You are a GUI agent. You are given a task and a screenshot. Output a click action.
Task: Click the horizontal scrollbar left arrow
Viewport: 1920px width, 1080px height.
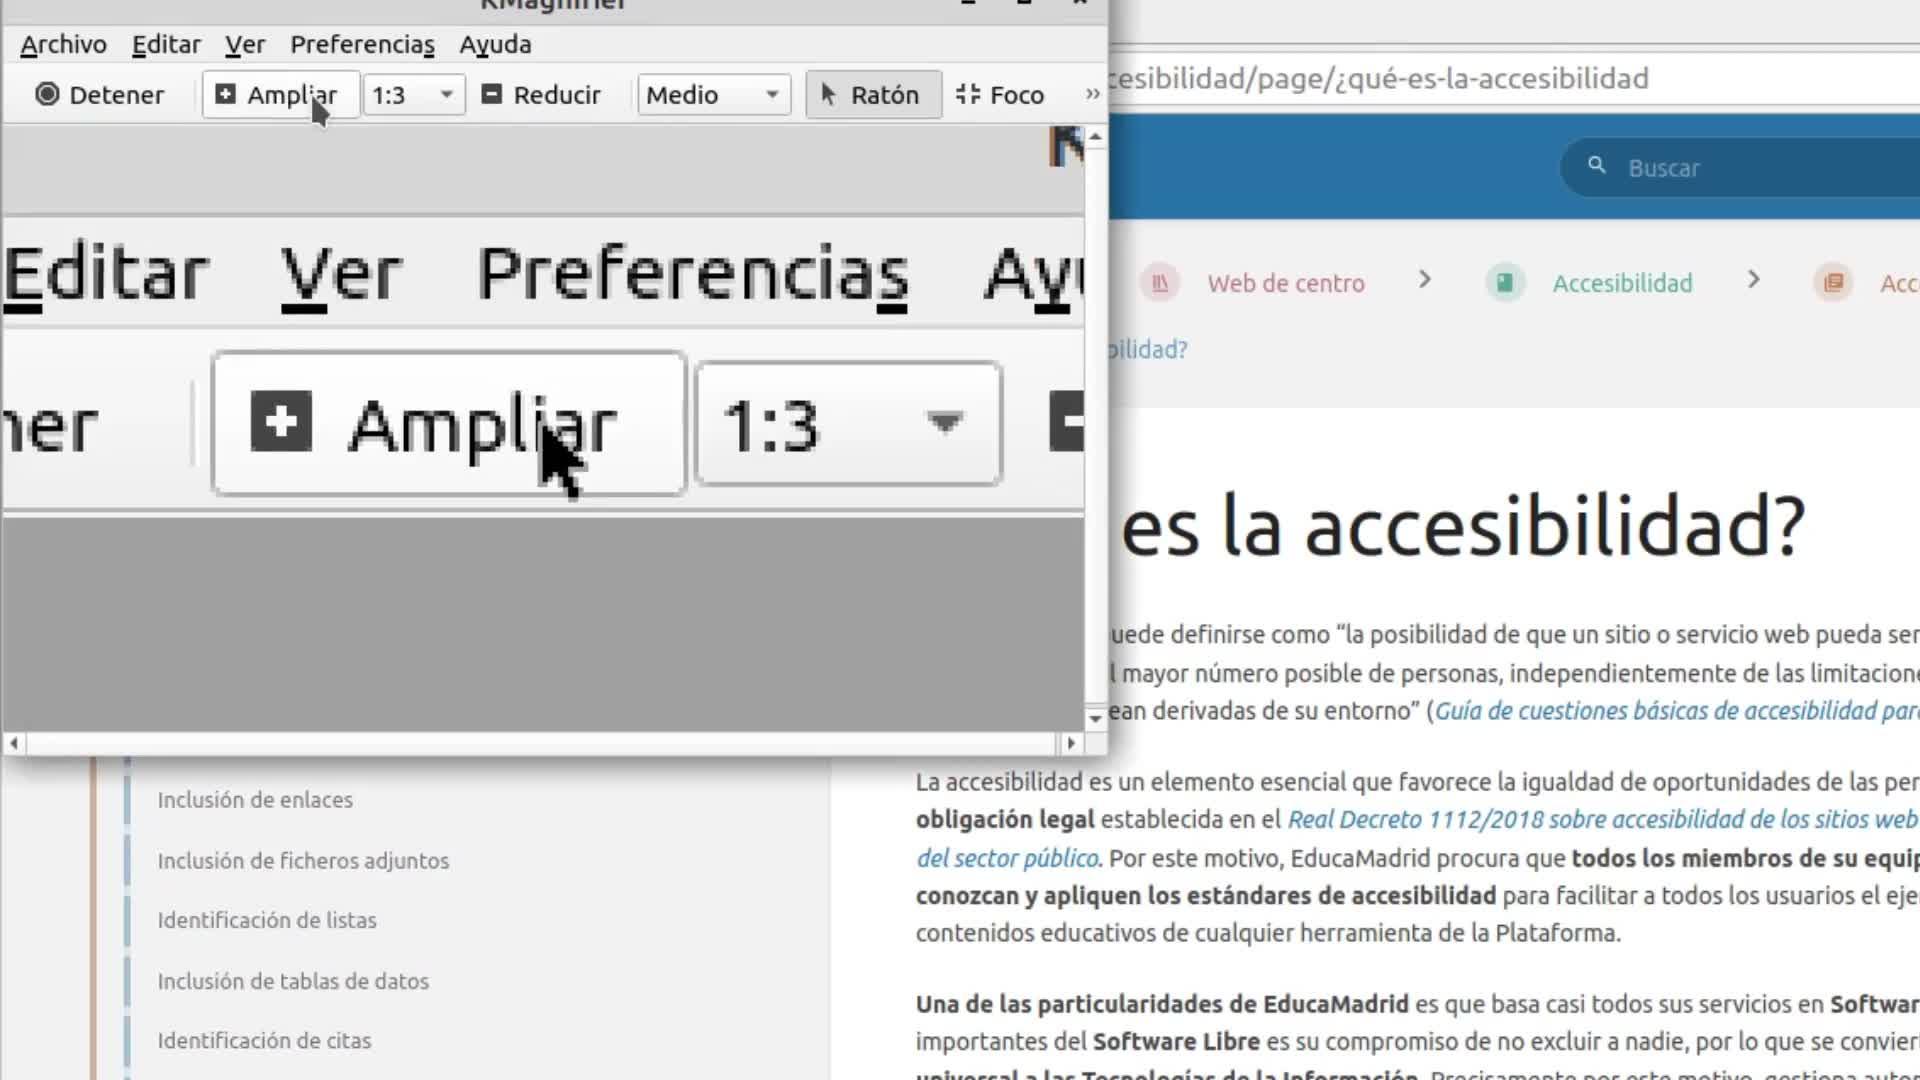13,743
